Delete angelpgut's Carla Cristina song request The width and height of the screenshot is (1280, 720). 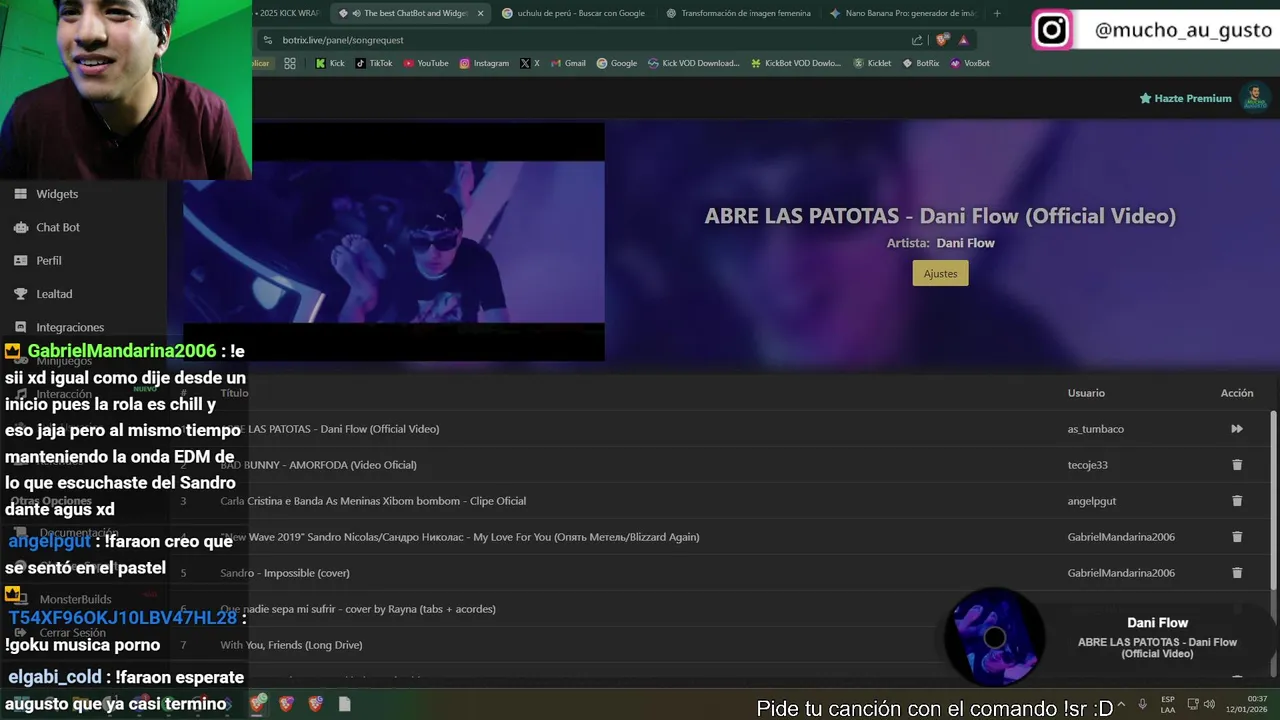click(x=1237, y=501)
